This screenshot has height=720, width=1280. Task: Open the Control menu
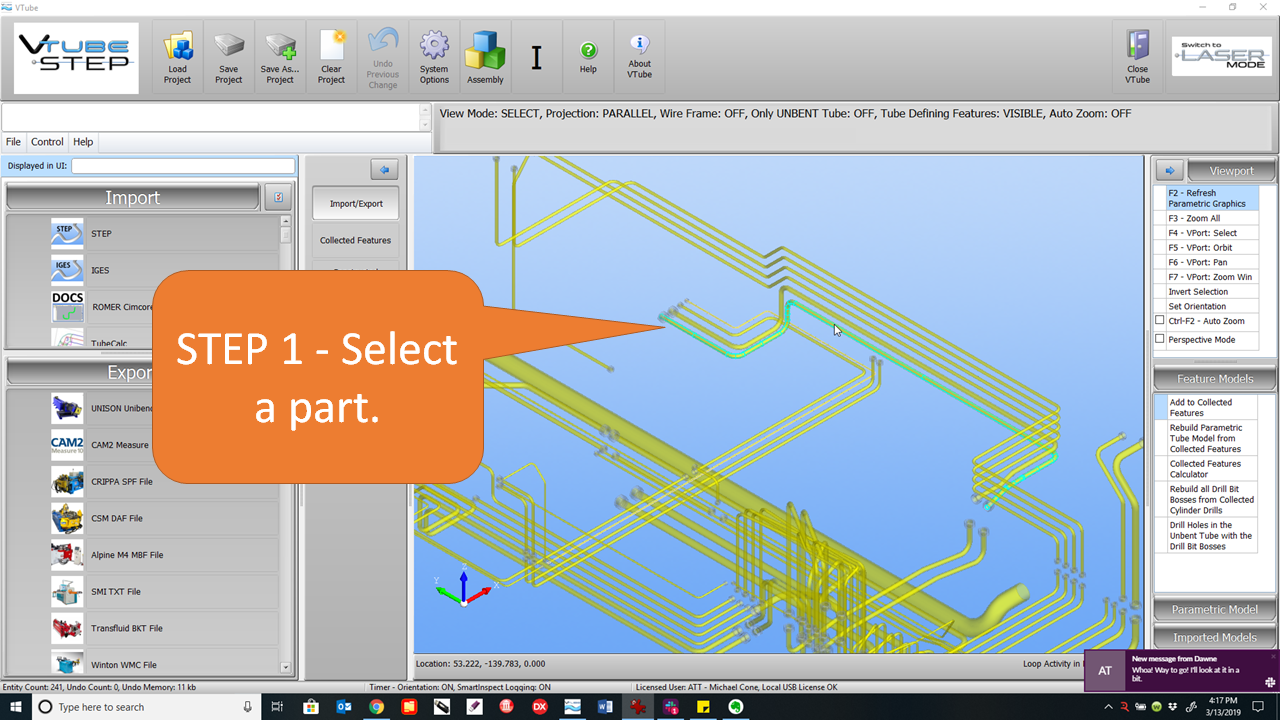coord(47,142)
